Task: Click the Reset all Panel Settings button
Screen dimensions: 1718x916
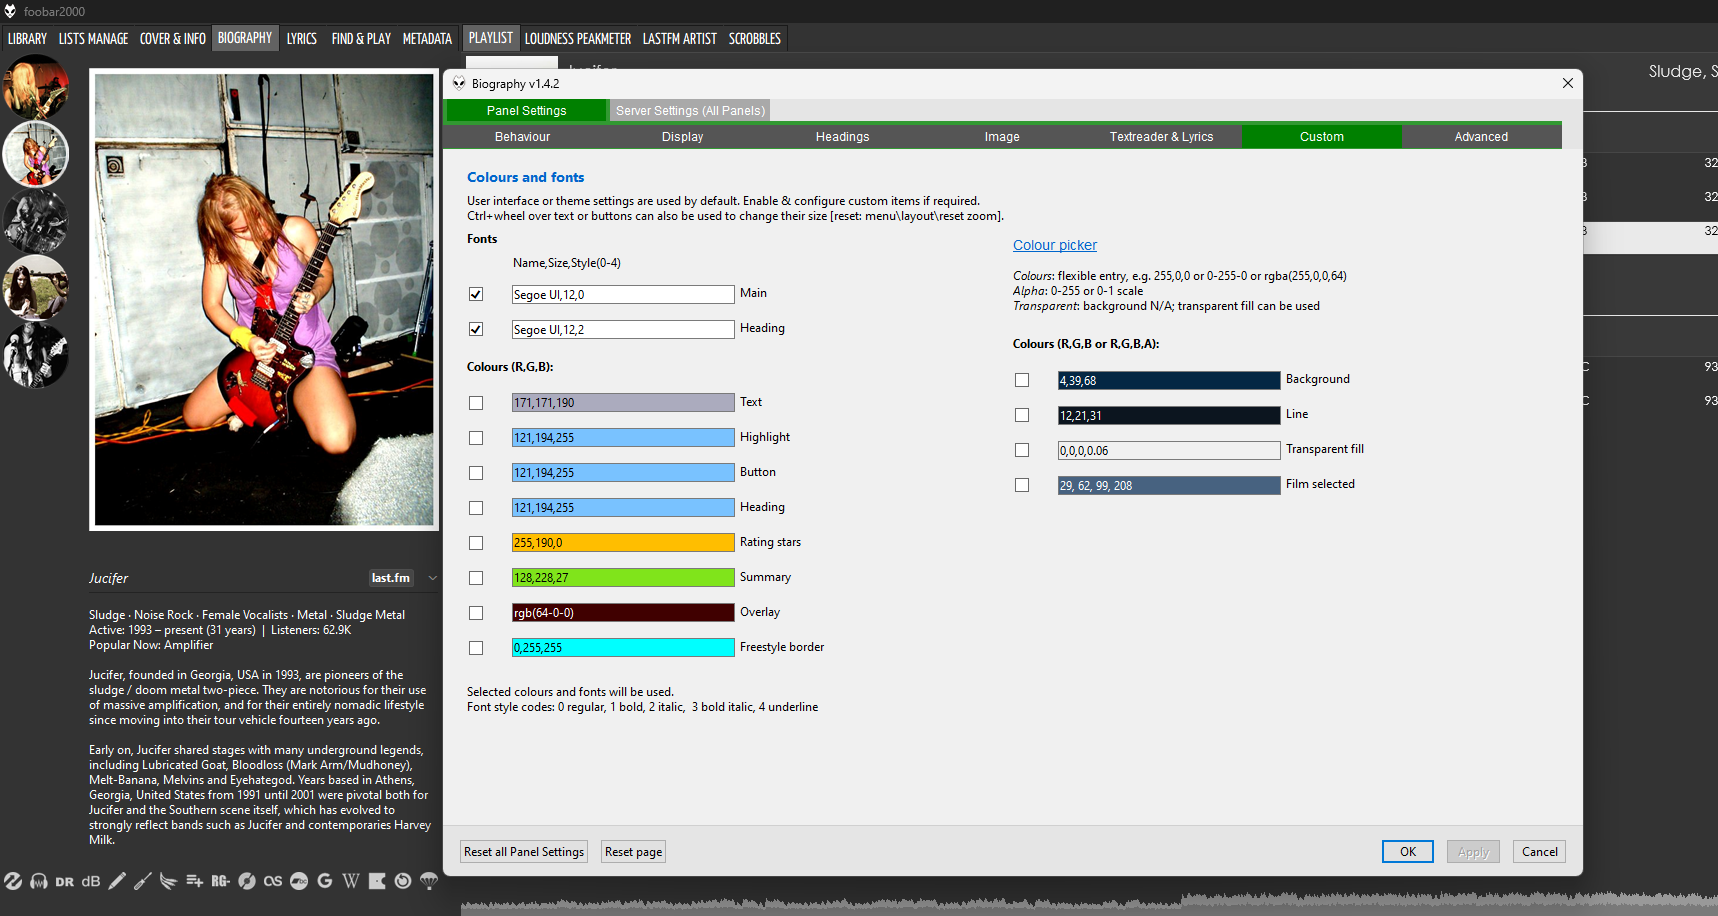Action: (524, 852)
